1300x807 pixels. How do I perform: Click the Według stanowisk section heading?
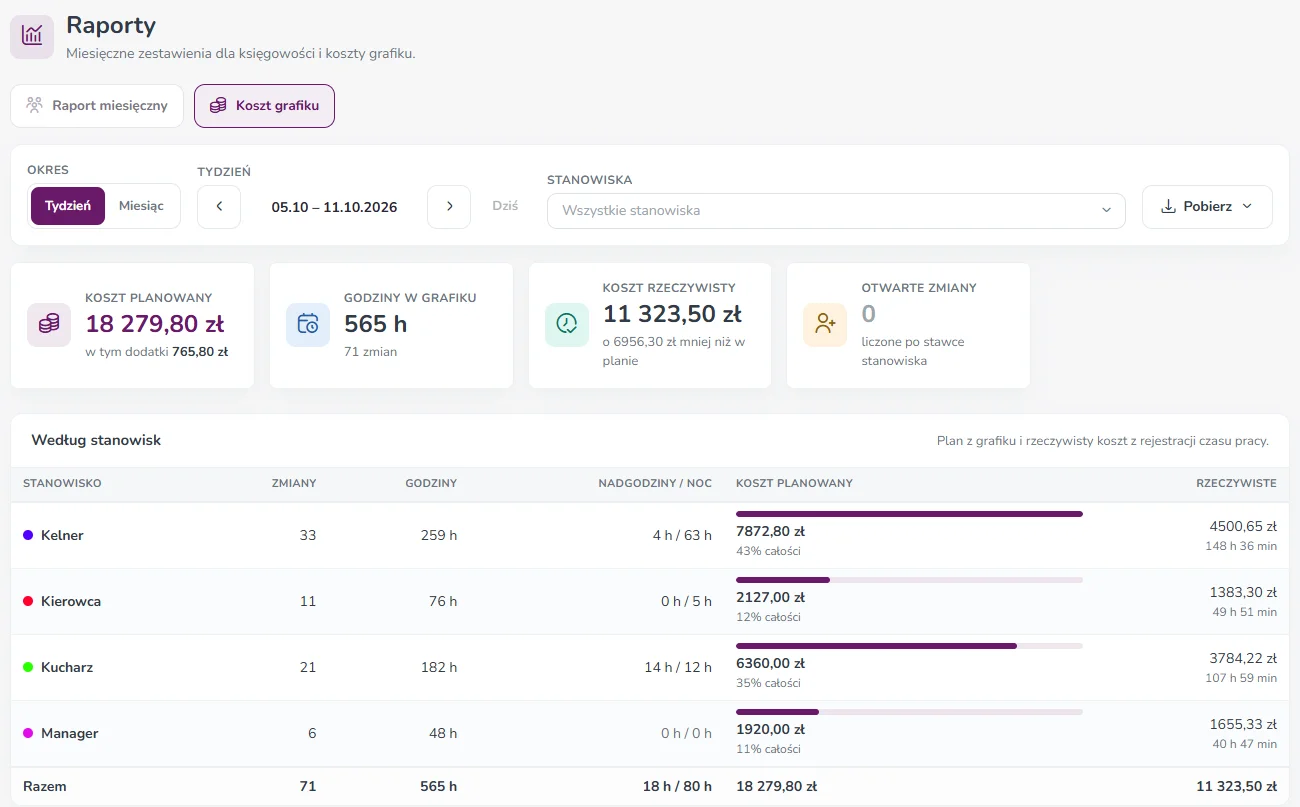coord(96,440)
